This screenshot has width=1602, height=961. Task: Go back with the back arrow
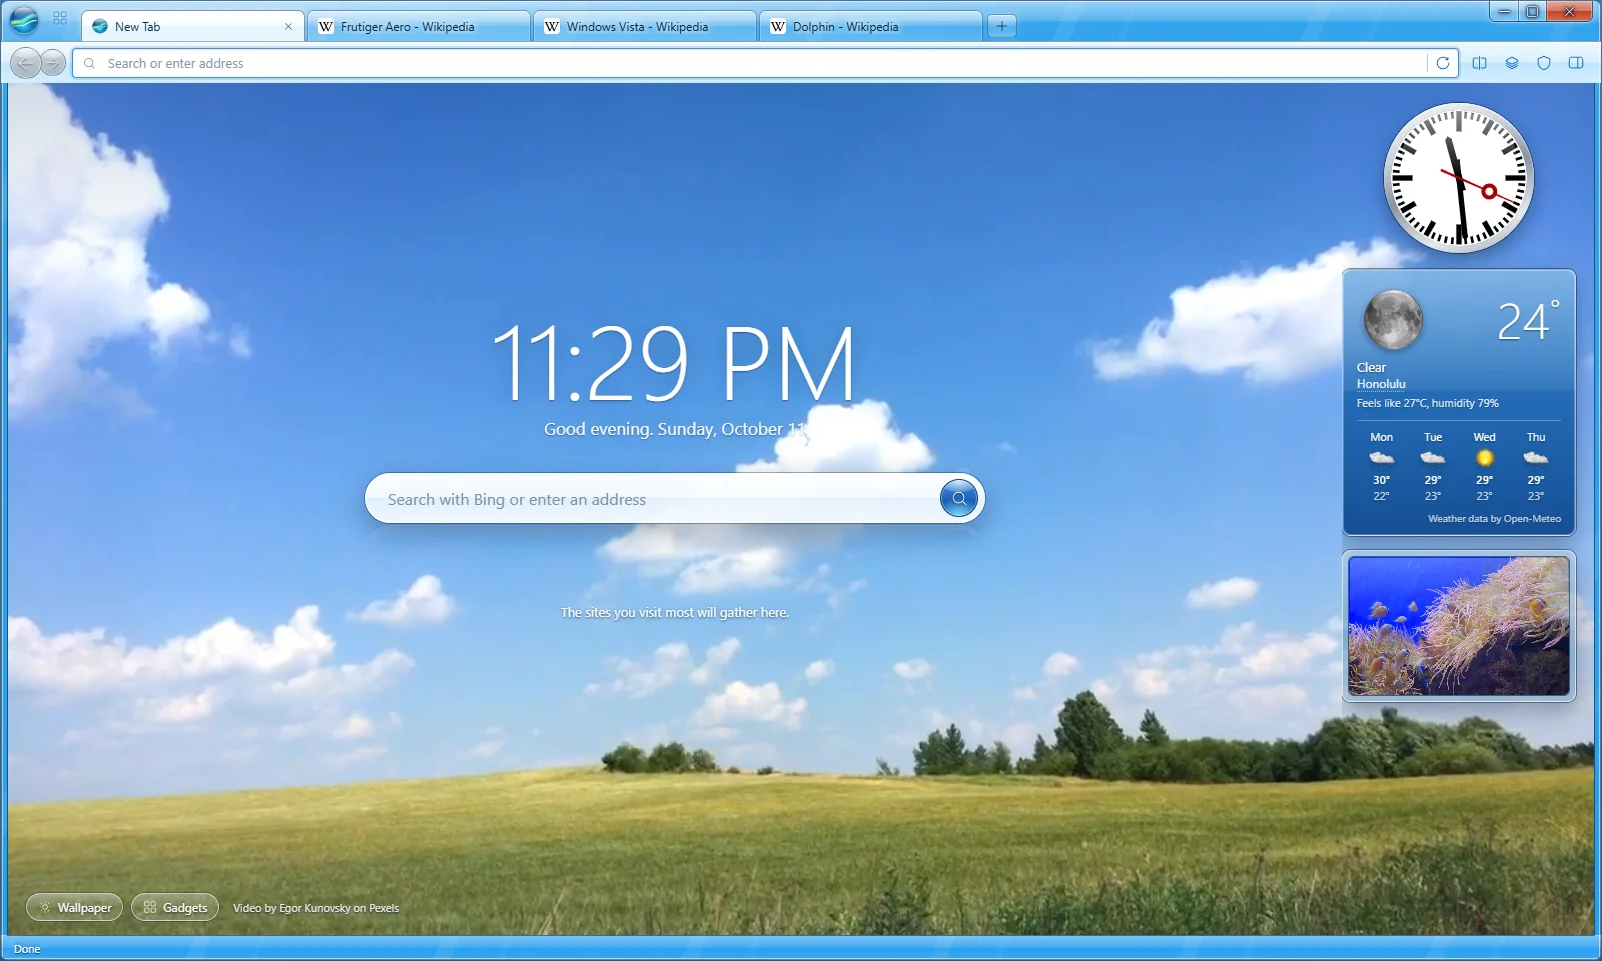26,63
